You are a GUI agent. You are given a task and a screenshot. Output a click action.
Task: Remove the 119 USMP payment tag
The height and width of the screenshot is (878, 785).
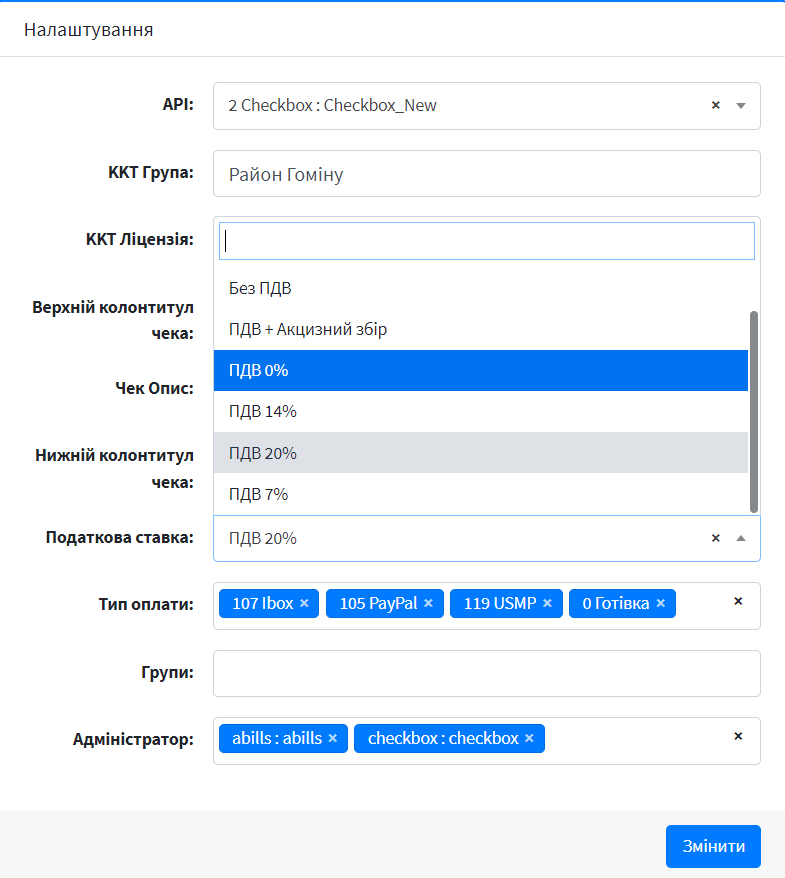point(547,604)
